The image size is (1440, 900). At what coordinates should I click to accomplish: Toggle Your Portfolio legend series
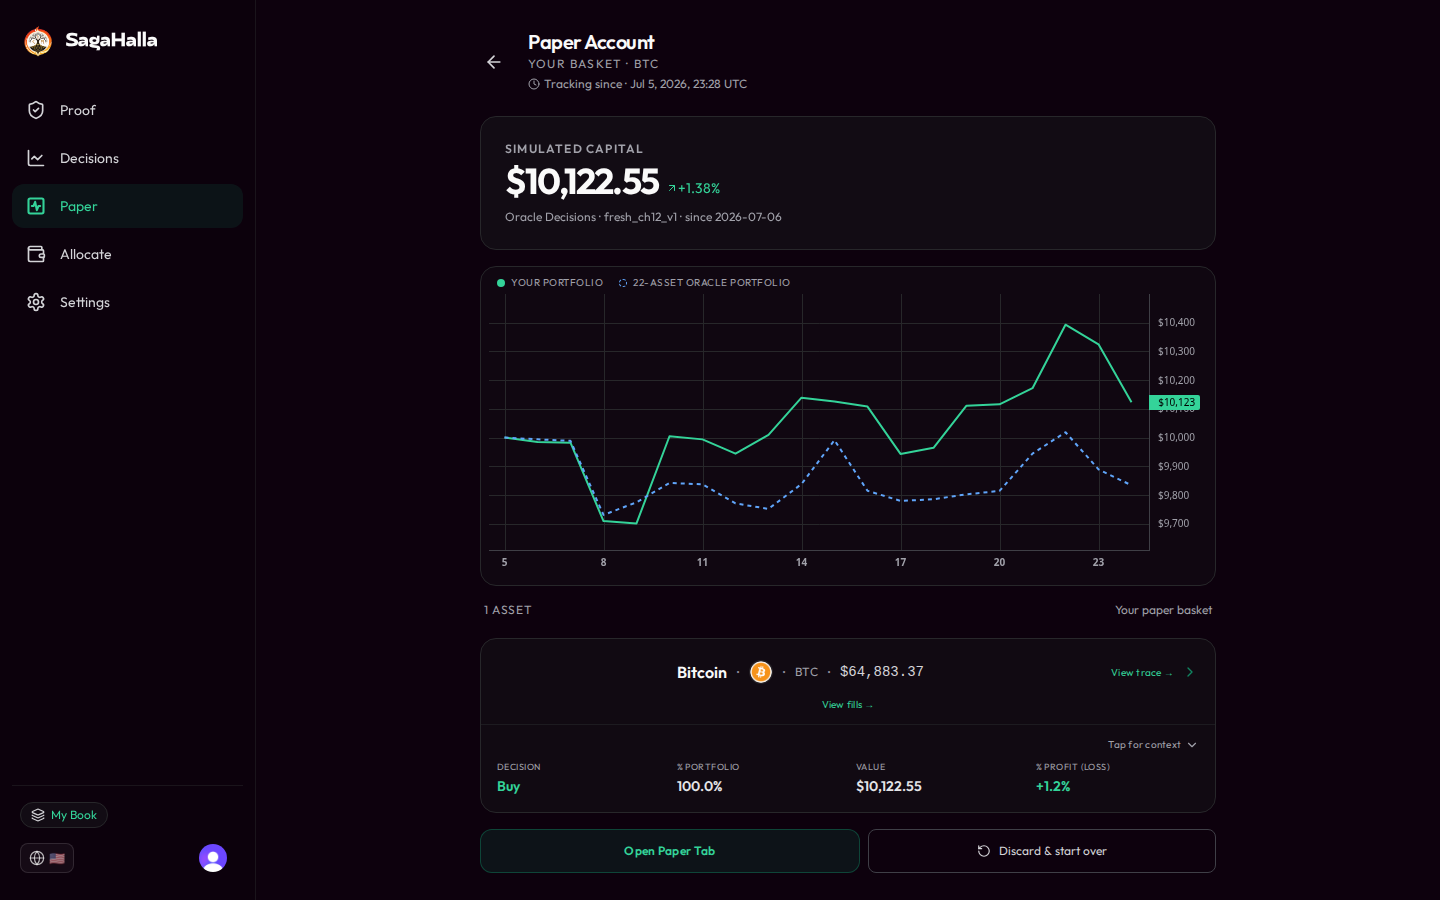(550, 283)
